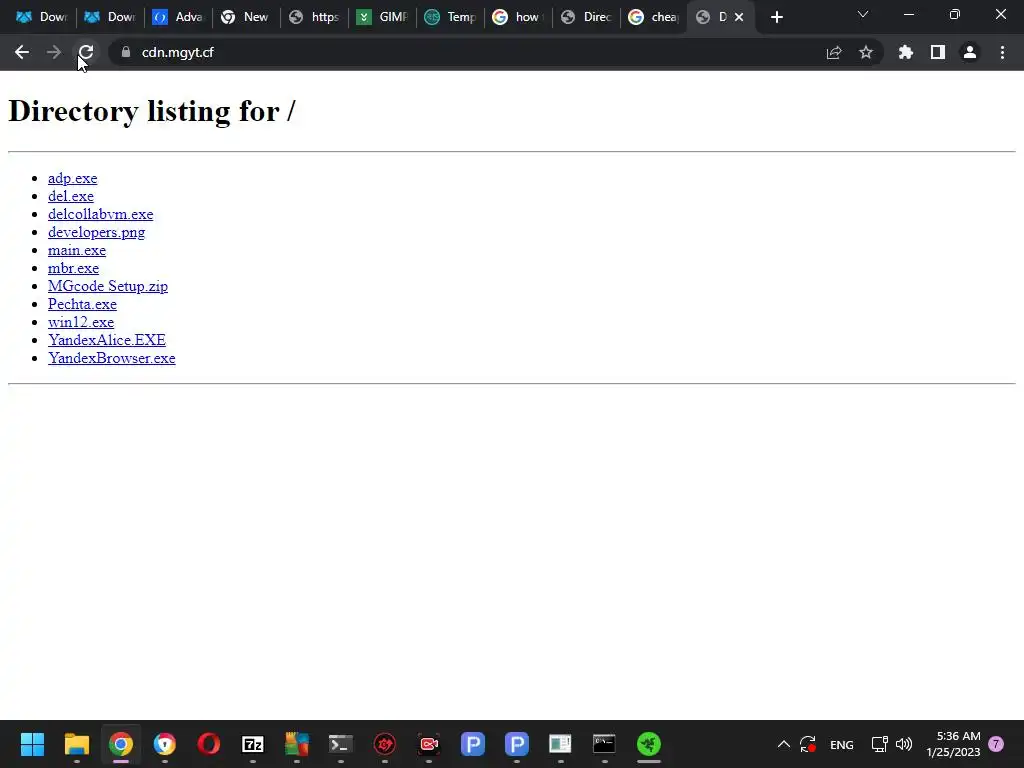Viewport: 1024px width, 768px height.
Task: Open the YandexBrowser.exe link
Action: click(x=112, y=358)
